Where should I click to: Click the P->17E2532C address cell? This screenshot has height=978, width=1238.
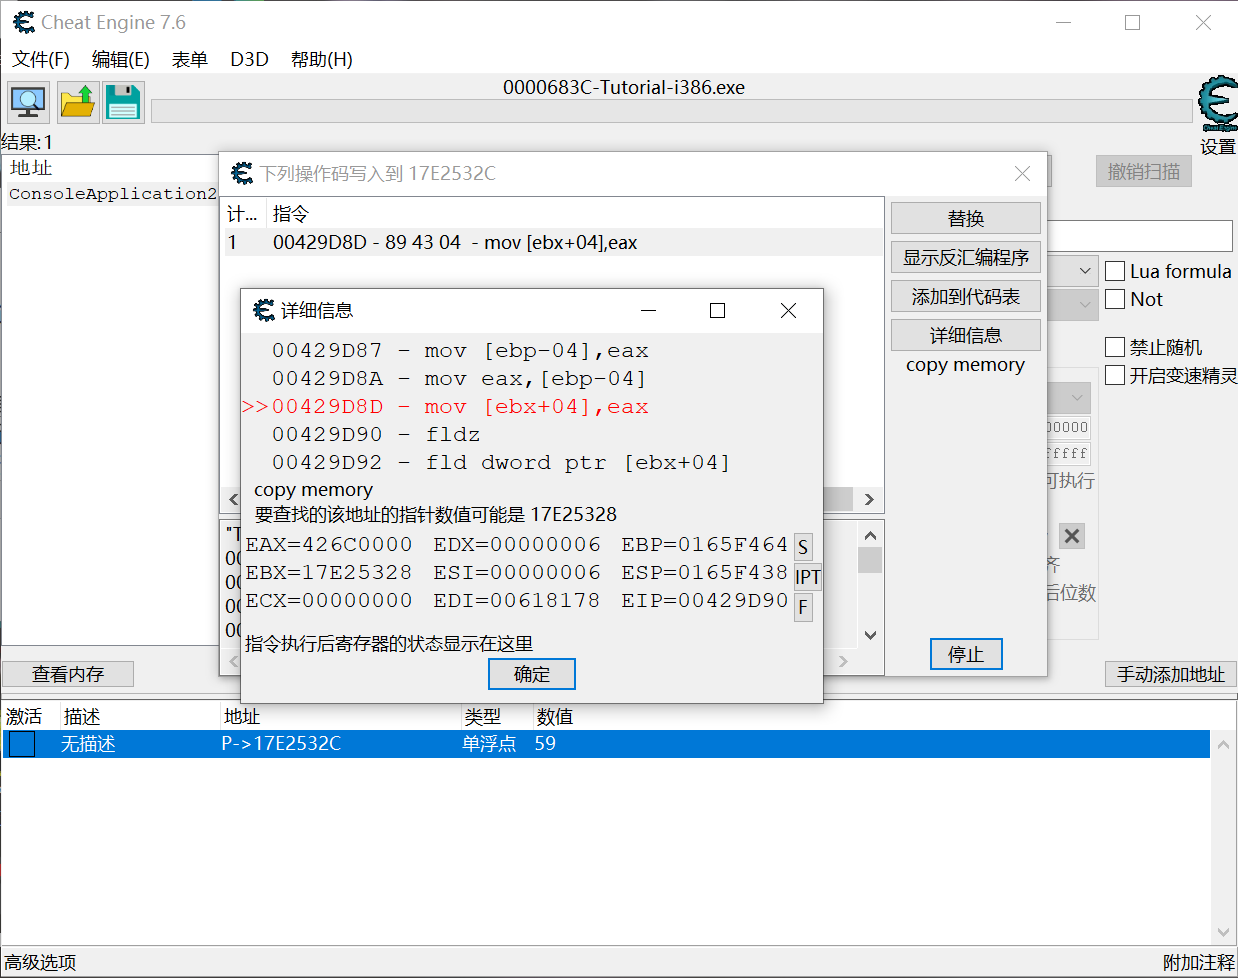[x=281, y=743]
